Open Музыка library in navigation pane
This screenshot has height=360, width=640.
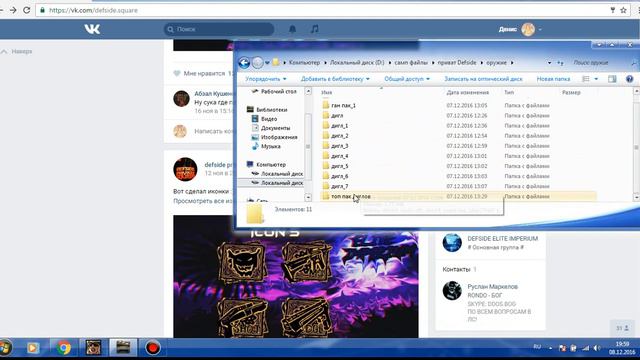coord(271,146)
